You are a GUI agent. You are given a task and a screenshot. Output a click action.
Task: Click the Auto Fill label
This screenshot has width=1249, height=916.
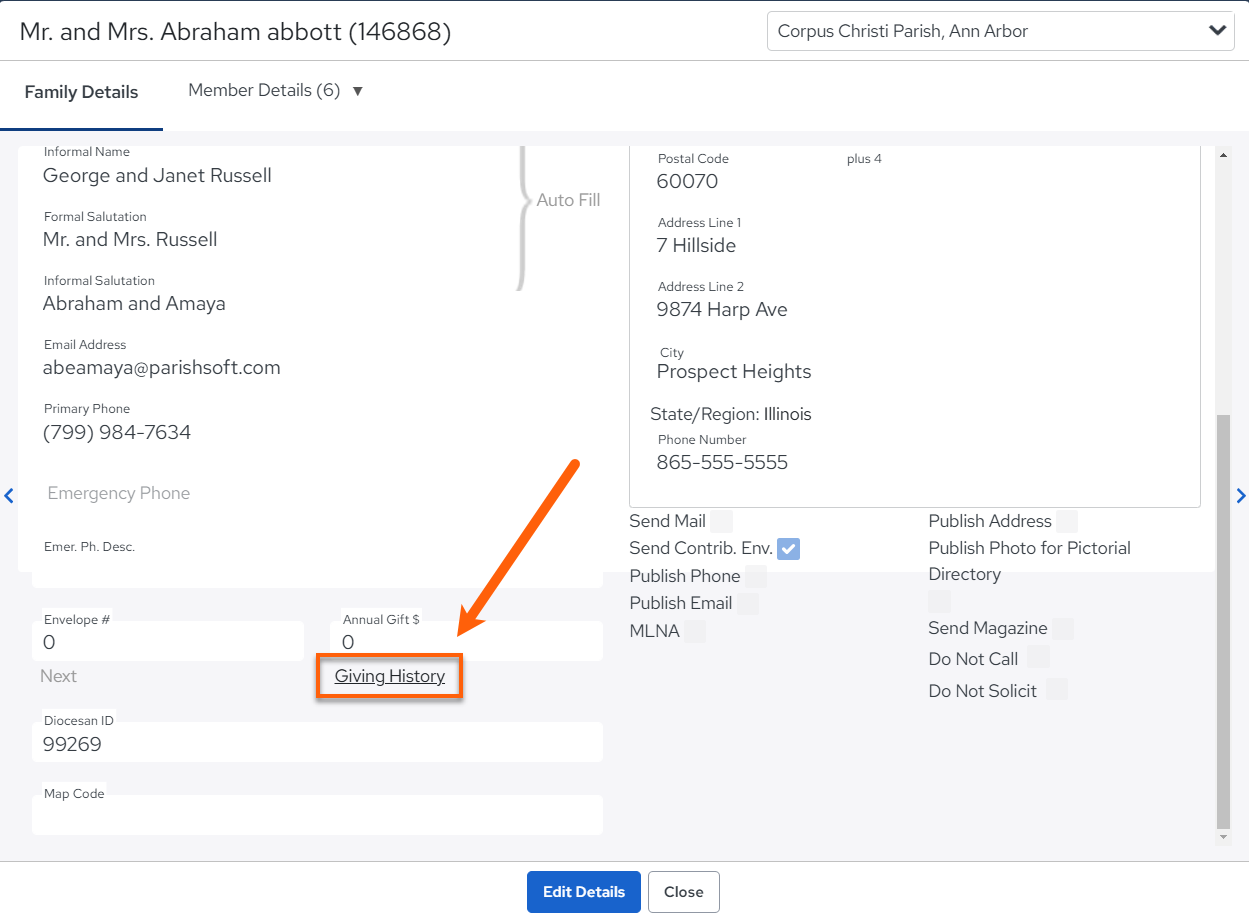pos(568,200)
